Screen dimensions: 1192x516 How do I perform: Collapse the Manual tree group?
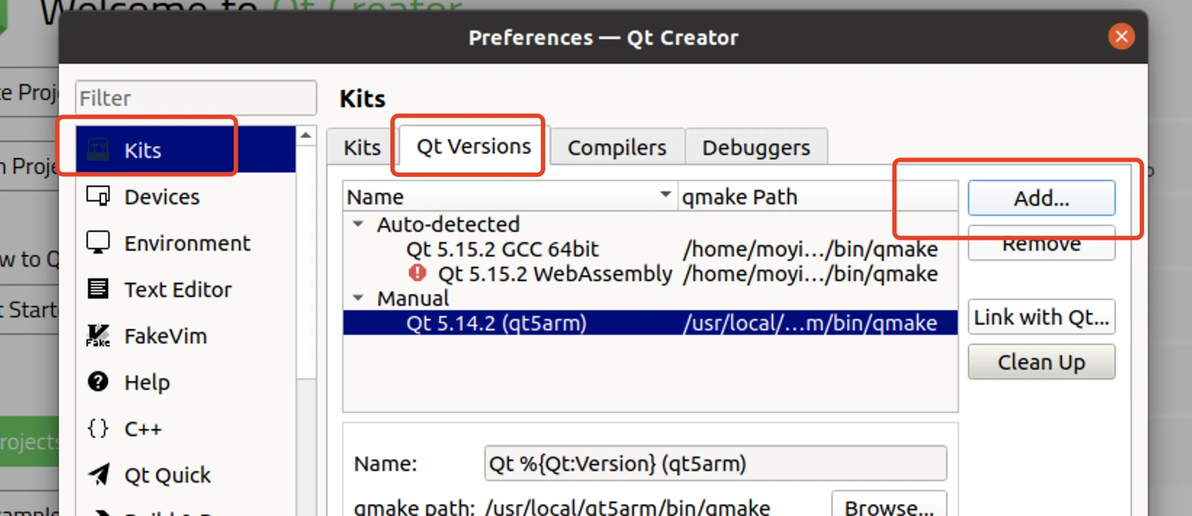pyautogui.click(x=358, y=298)
